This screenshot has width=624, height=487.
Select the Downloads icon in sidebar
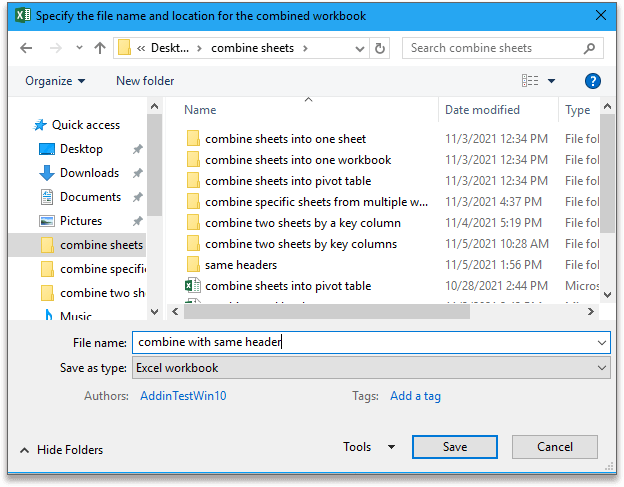(47, 173)
